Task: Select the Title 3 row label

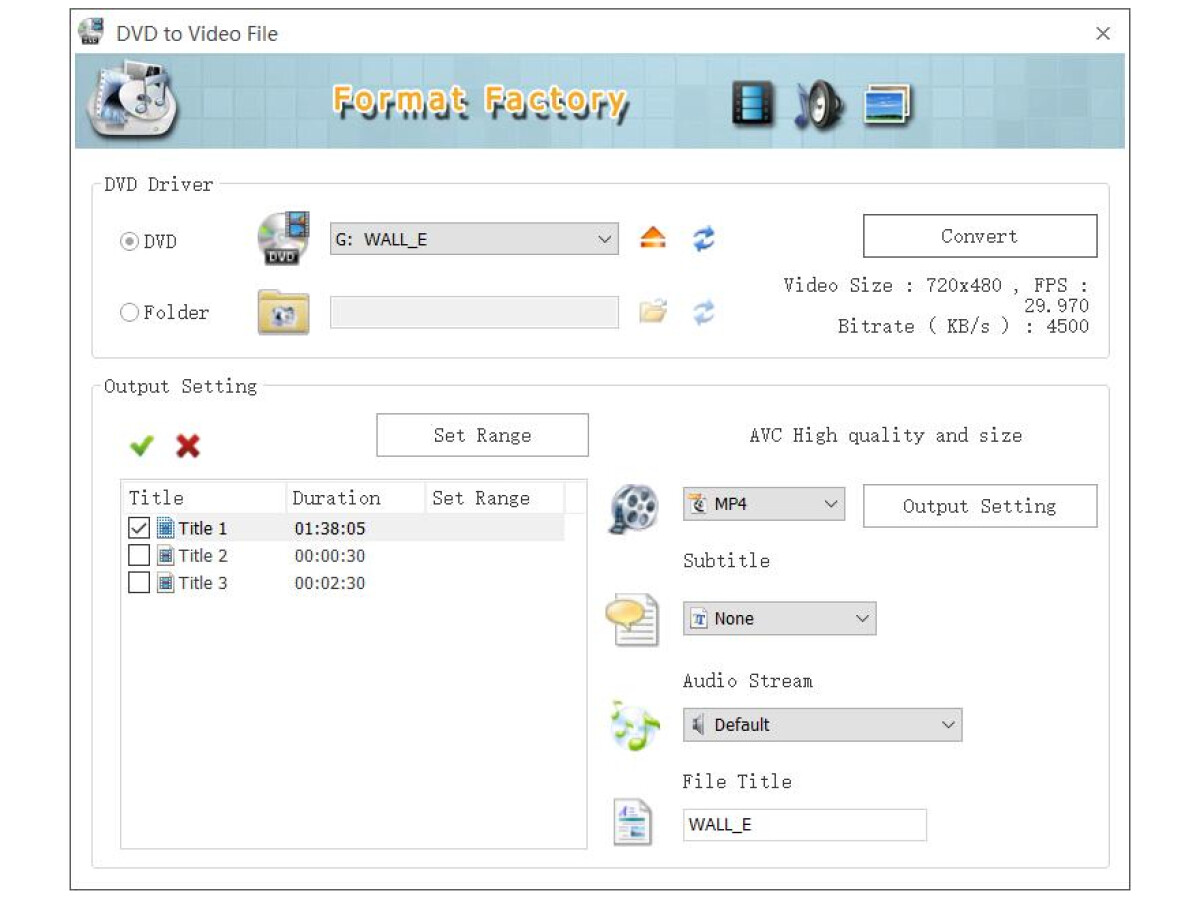Action: (203, 583)
